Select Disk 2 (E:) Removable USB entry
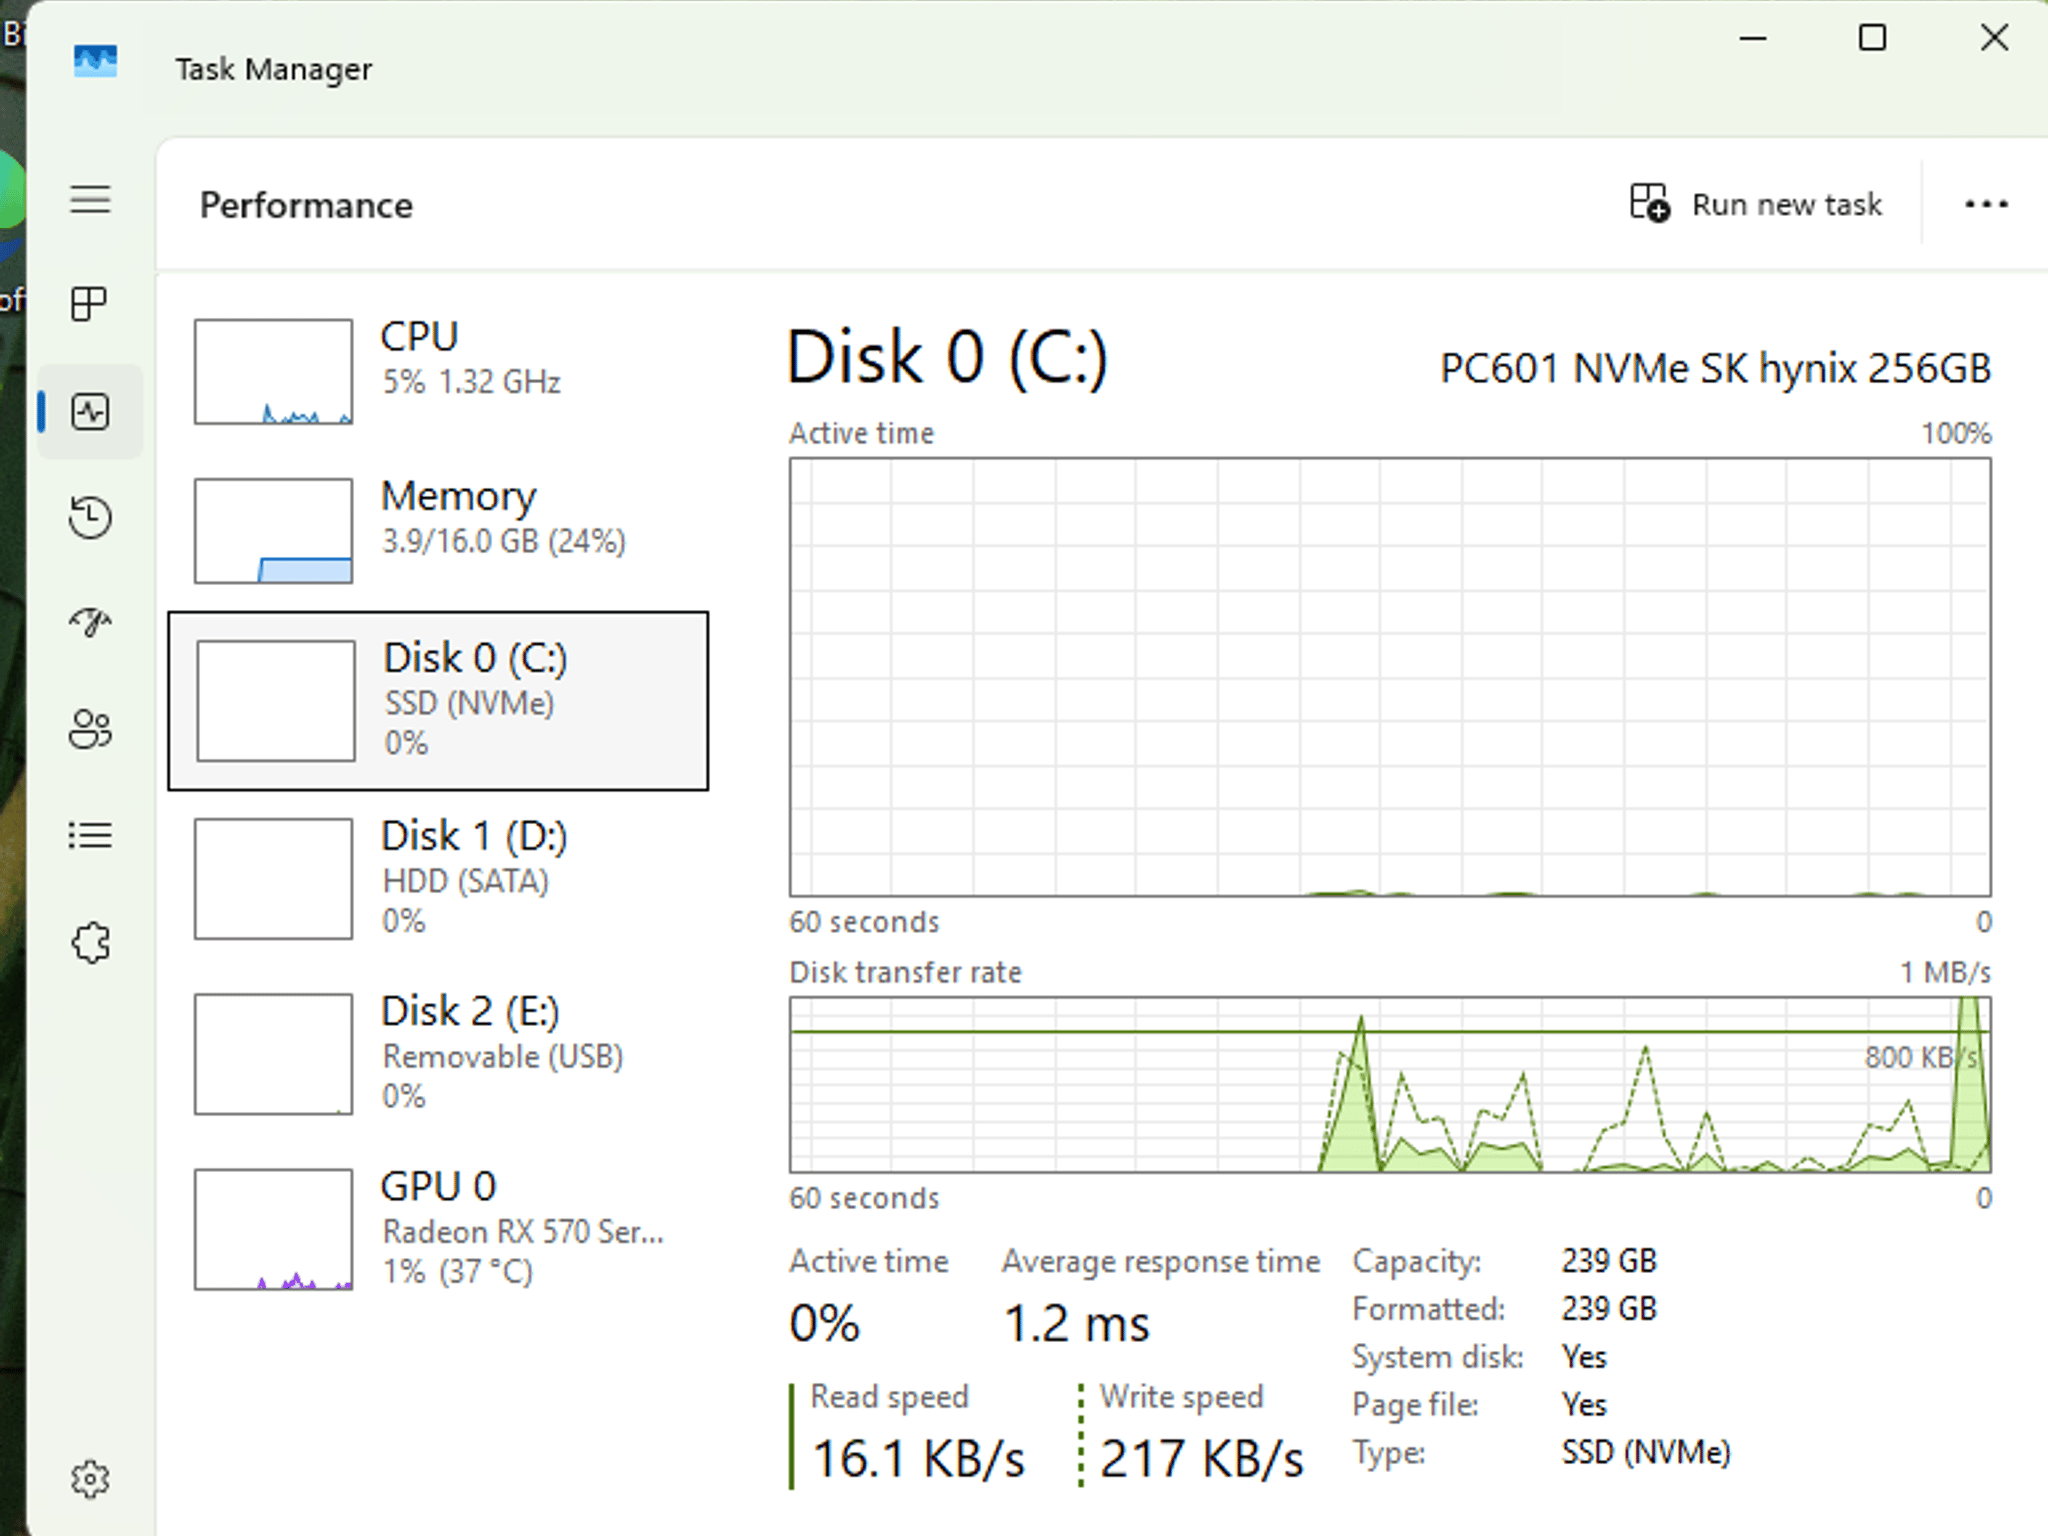The image size is (2048, 1536). [x=438, y=1054]
